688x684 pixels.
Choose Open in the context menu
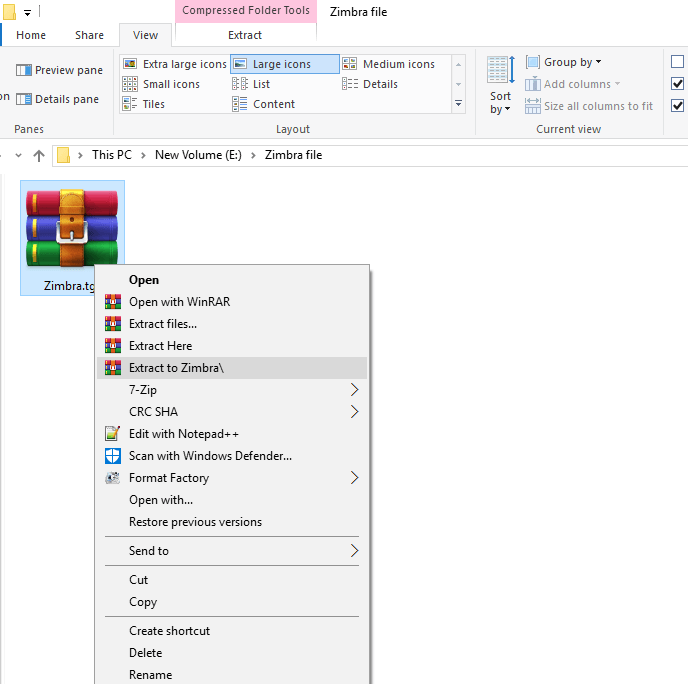coord(232,280)
